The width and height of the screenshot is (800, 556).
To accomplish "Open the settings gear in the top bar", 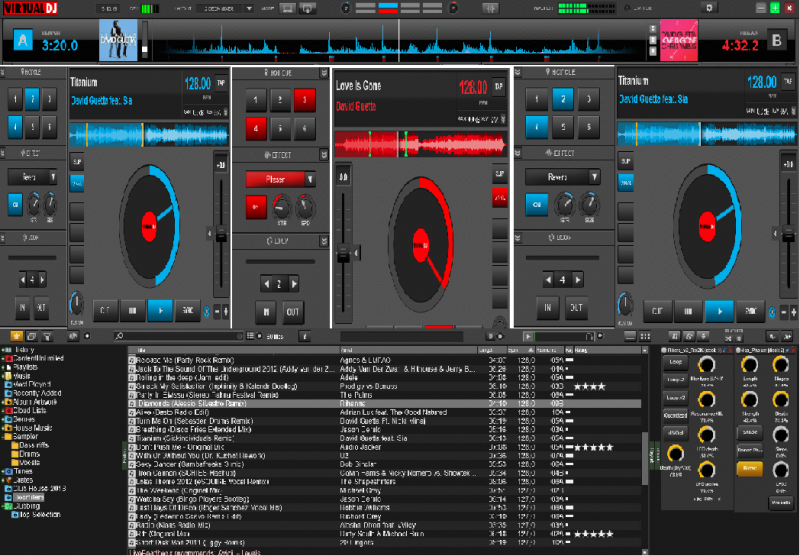I will pyautogui.click(x=709, y=8).
